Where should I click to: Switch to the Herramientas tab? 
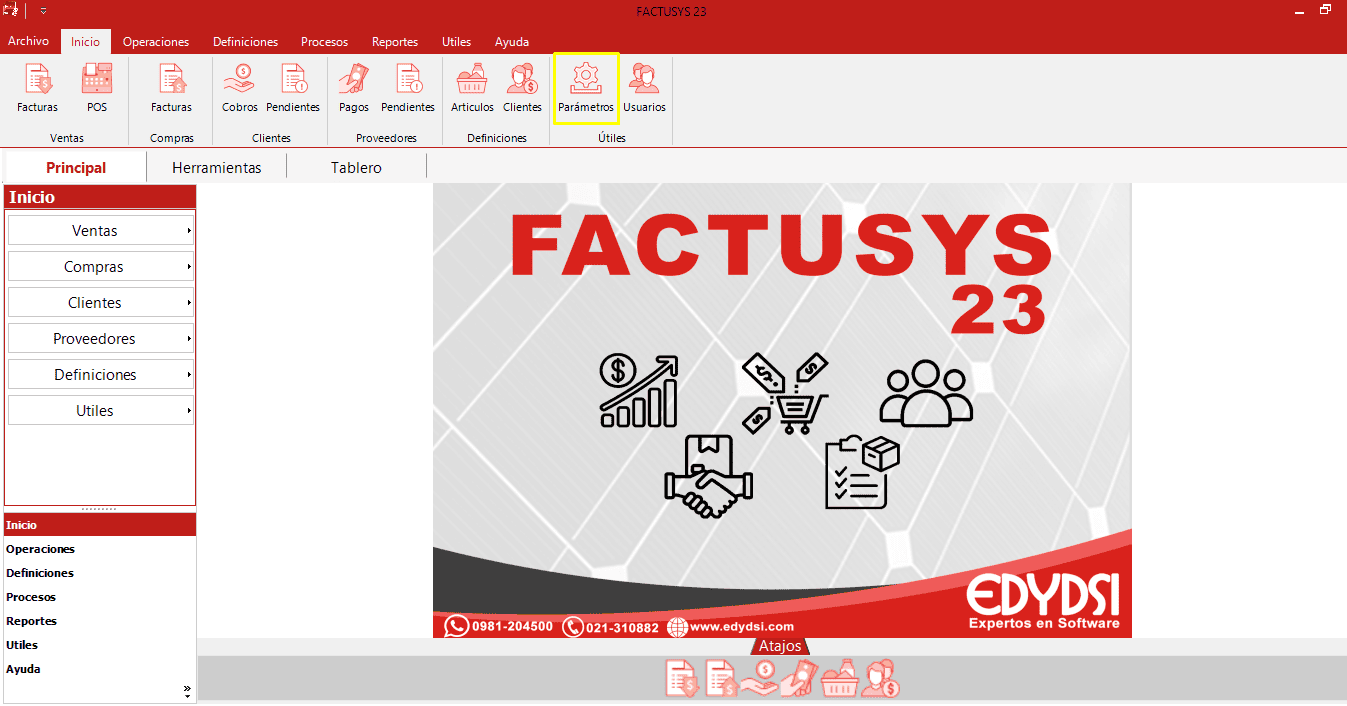pyautogui.click(x=217, y=168)
